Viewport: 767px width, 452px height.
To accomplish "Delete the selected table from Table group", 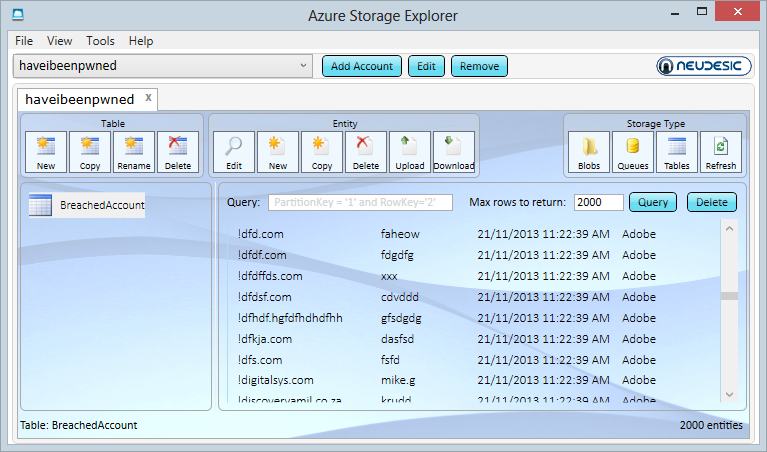I will pyautogui.click(x=178, y=152).
